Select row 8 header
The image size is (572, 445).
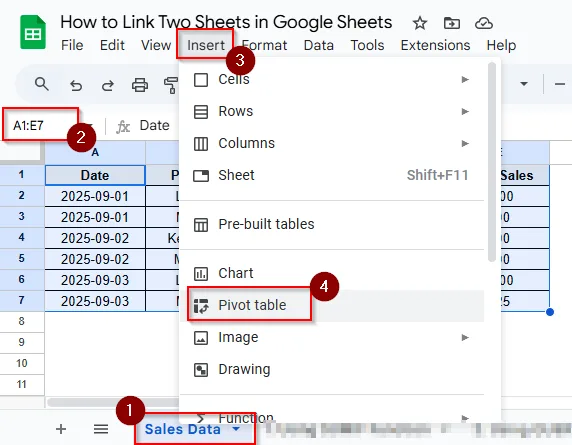pyautogui.click(x=22, y=321)
